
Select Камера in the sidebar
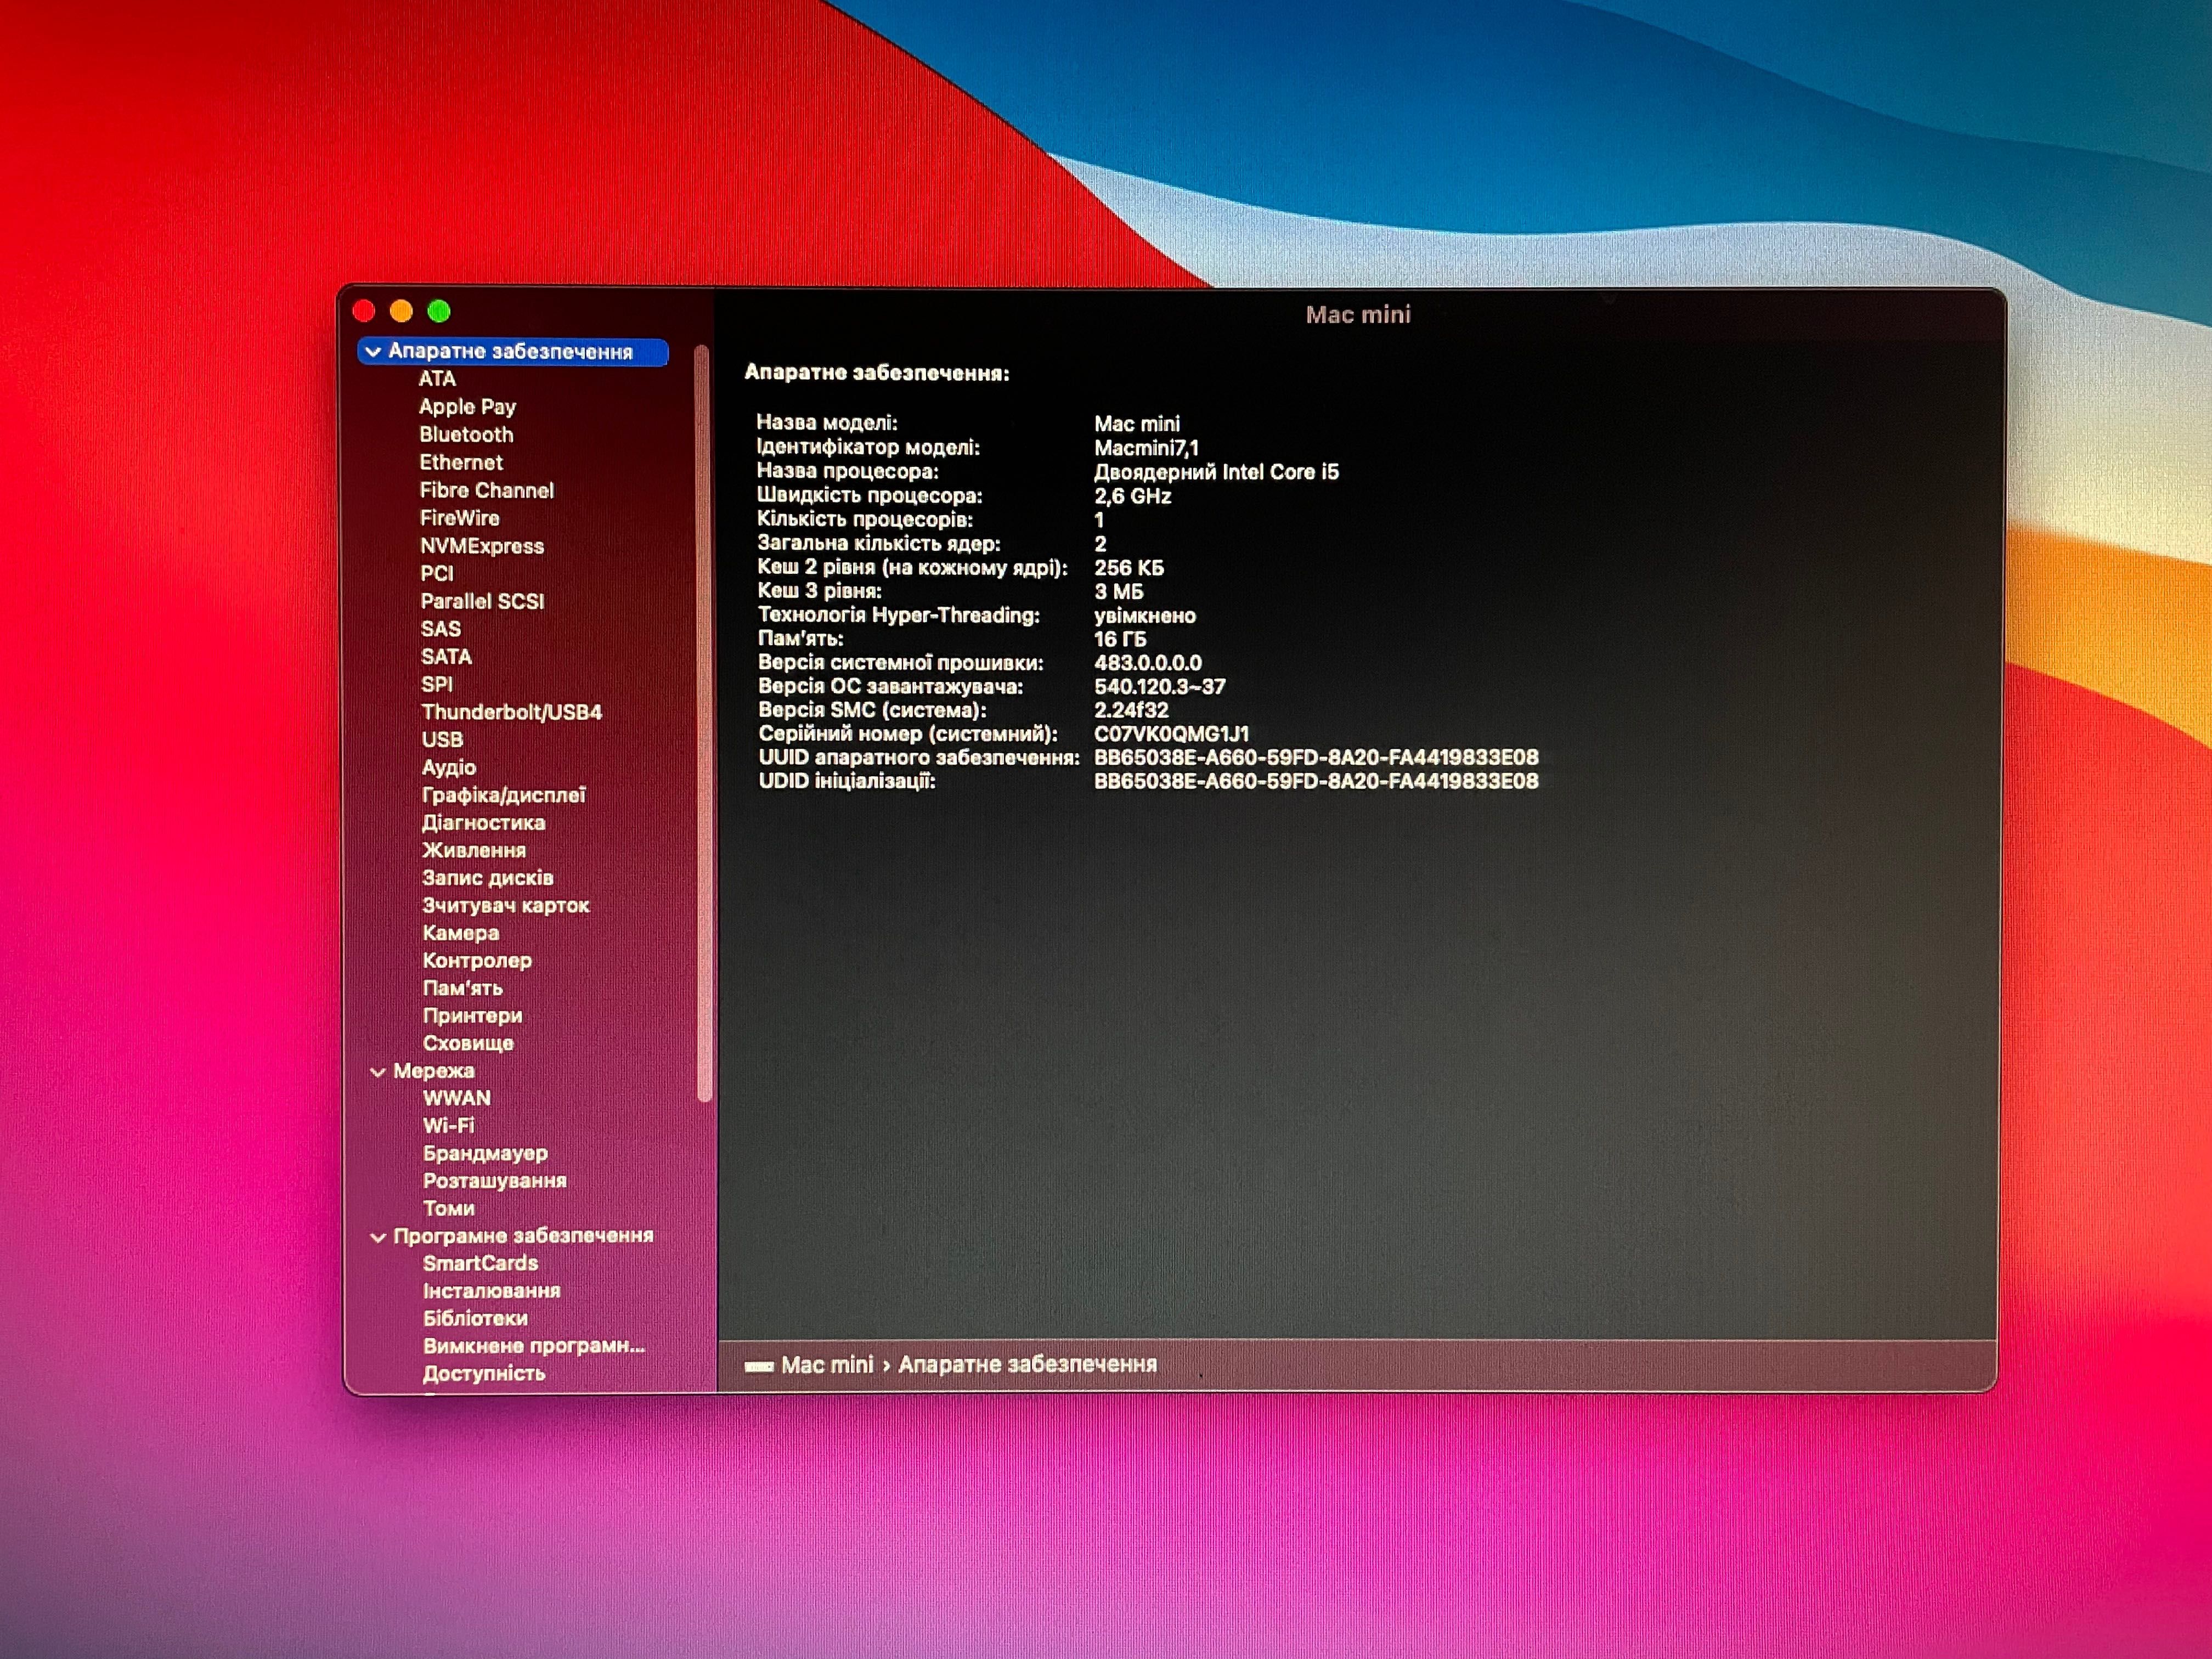click(460, 933)
